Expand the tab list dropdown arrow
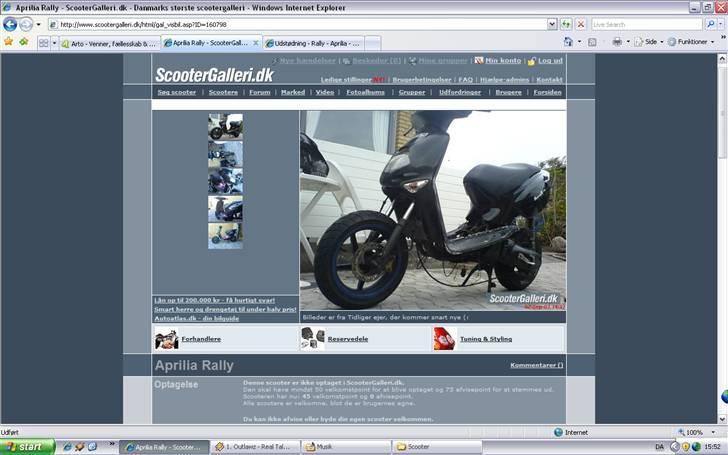Image resolution: width=728 pixels, height=455 pixels. [x=54, y=43]
